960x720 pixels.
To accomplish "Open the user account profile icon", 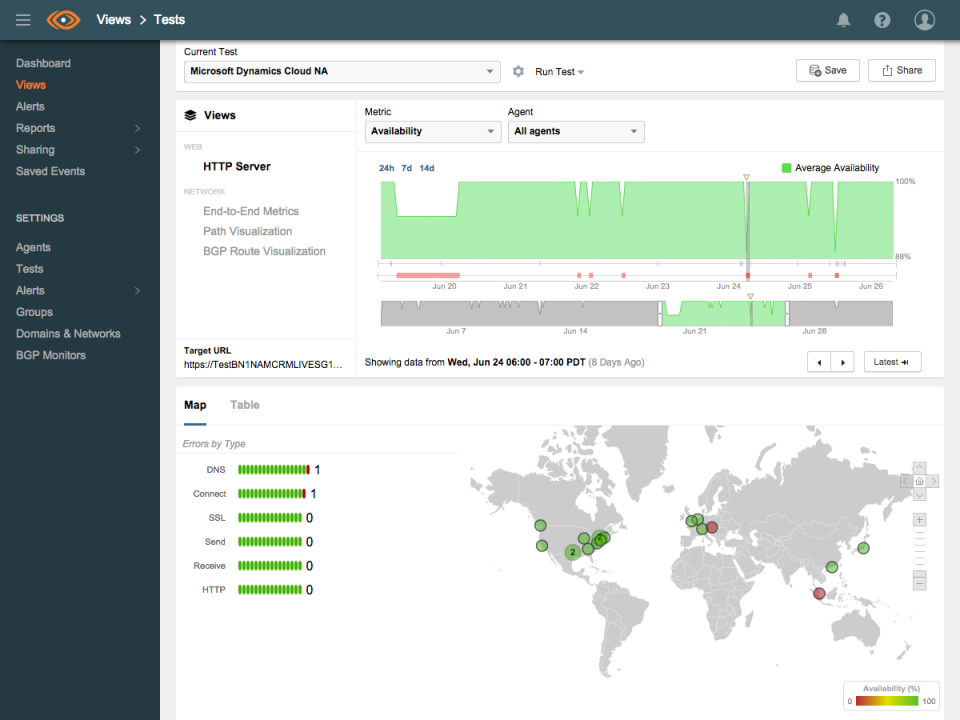I will tap(924, 20).
